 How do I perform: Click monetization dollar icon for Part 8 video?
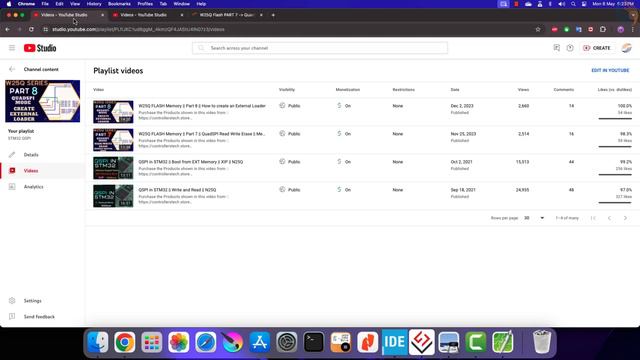[x=339, y=106]
